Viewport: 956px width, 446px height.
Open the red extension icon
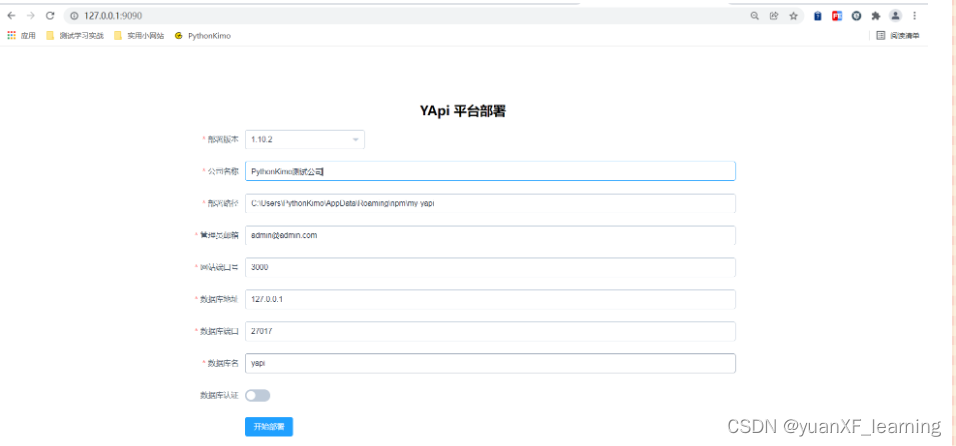(837, 16)
